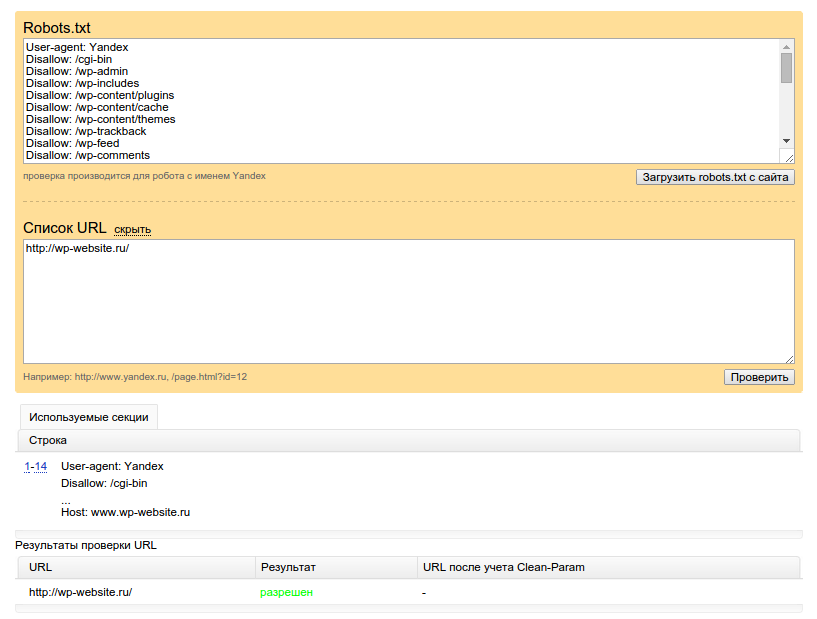
Task: Expand lines 1-14 of the used section
Action: [x=35, y=466]
